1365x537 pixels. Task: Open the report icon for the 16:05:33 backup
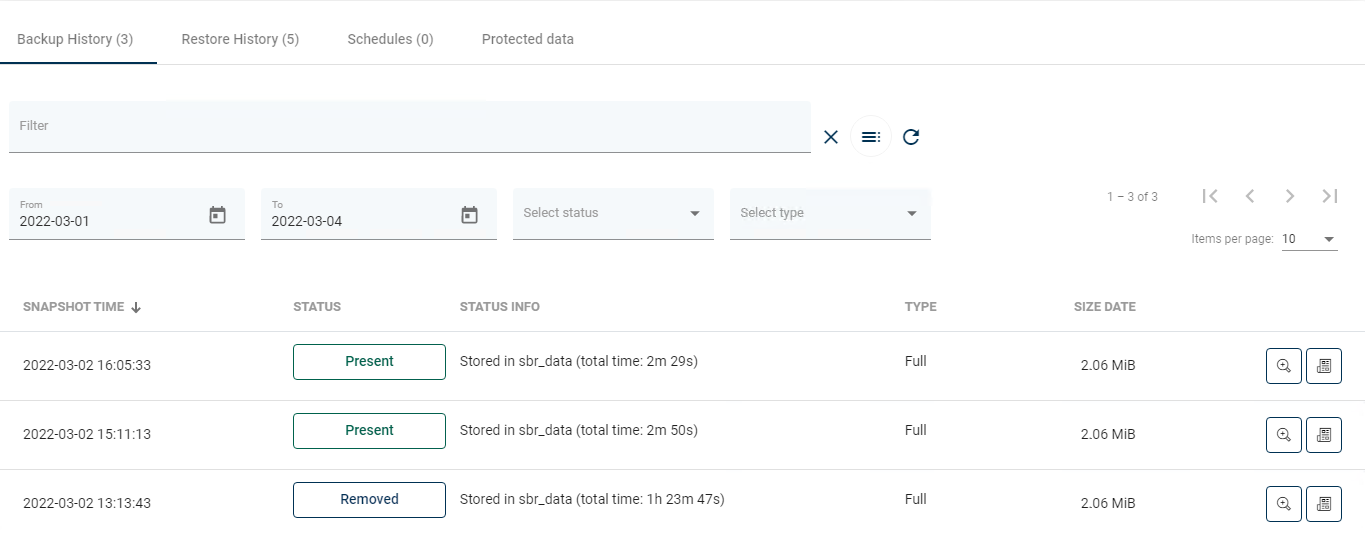pyautogui.click(x=1323, y=366)
